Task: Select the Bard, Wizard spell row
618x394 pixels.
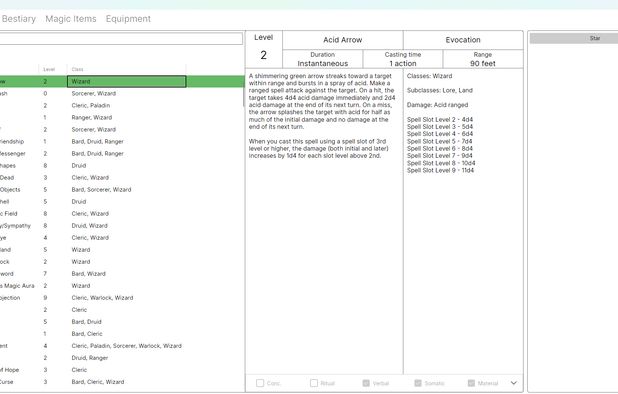Action: pos(121,274)
